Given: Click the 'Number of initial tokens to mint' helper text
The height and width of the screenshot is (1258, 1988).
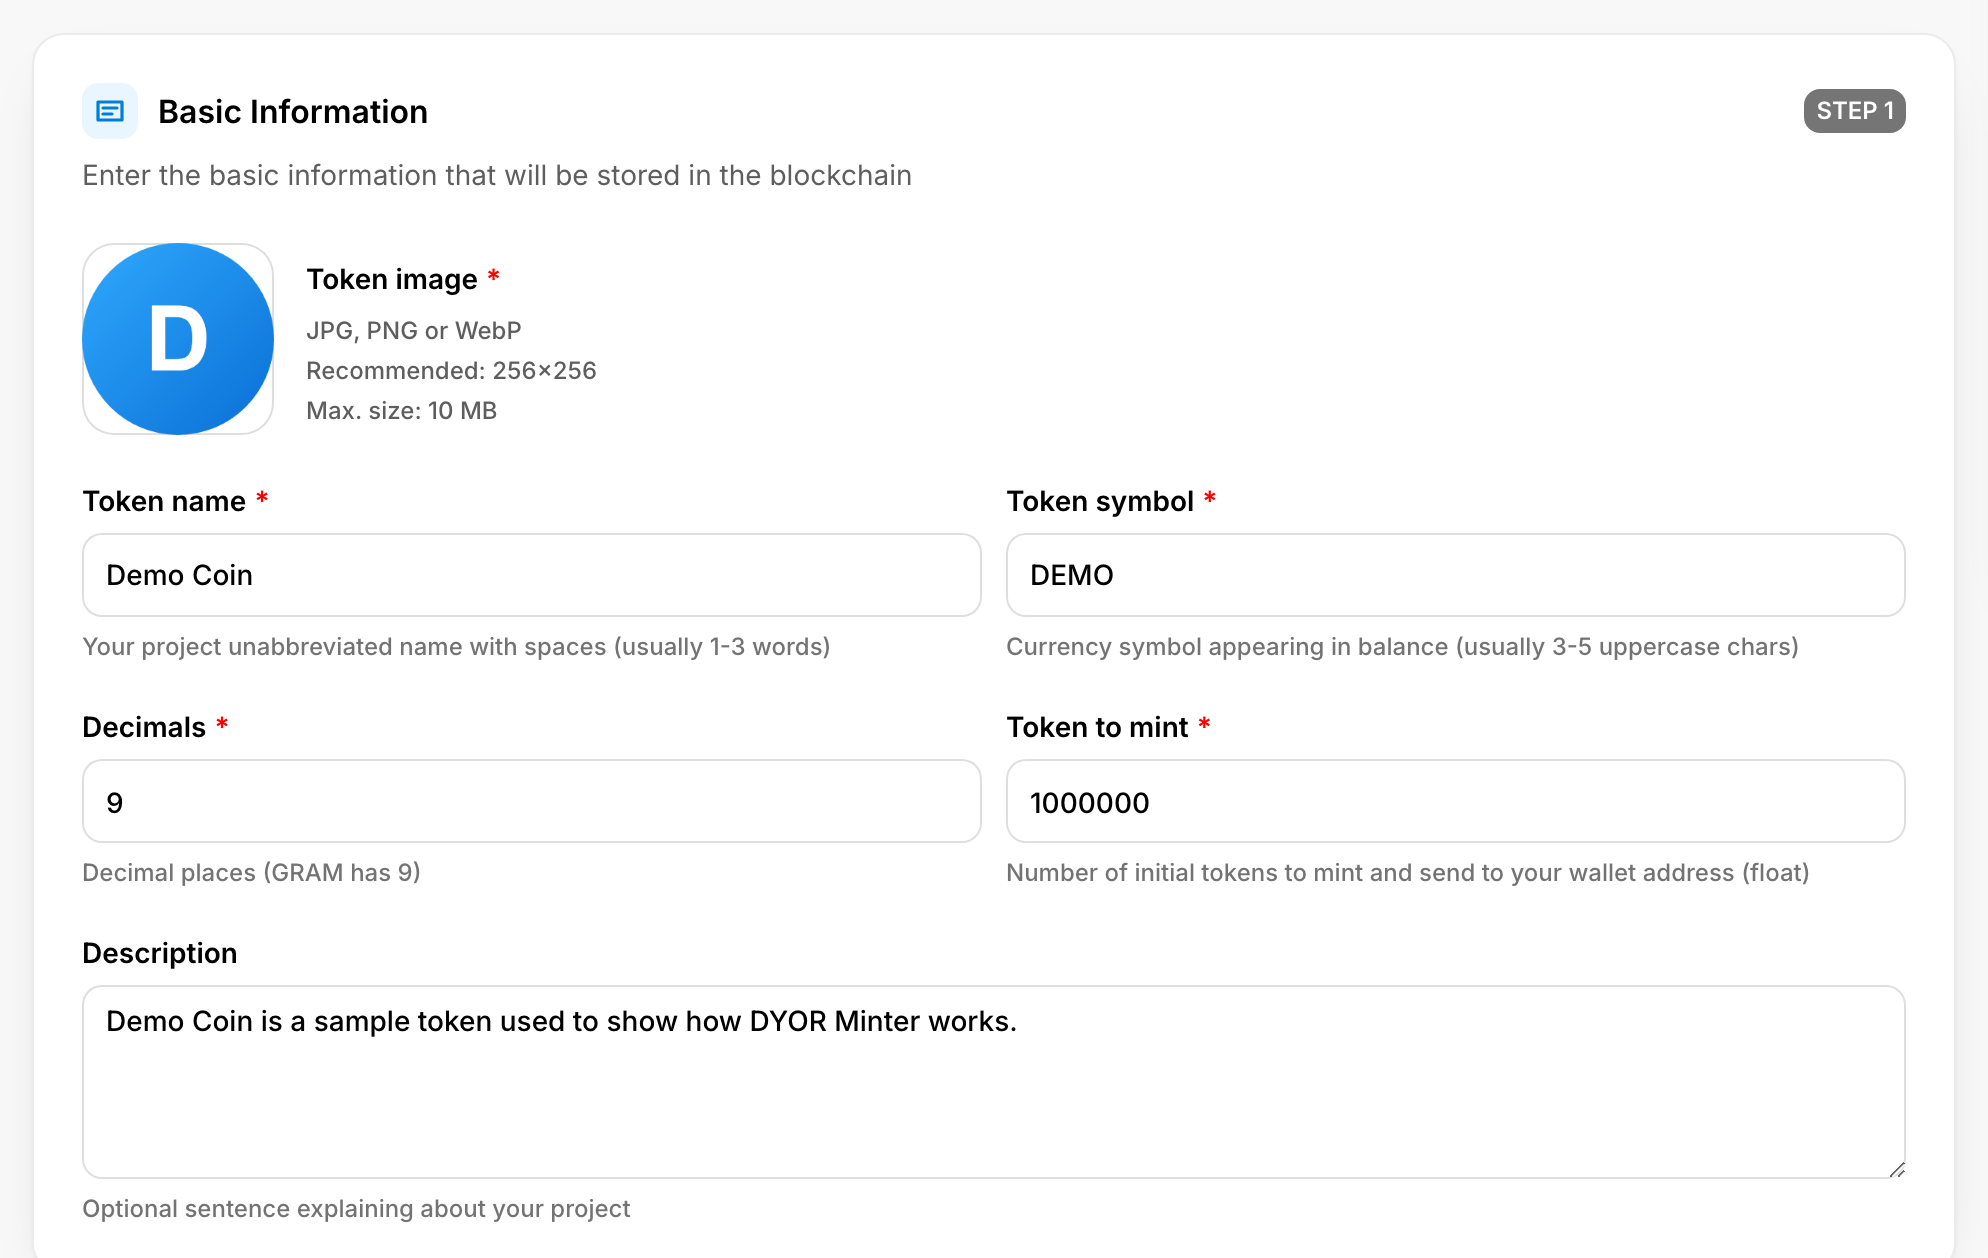Looking at the screenshot, I should tap(1408, 873).
